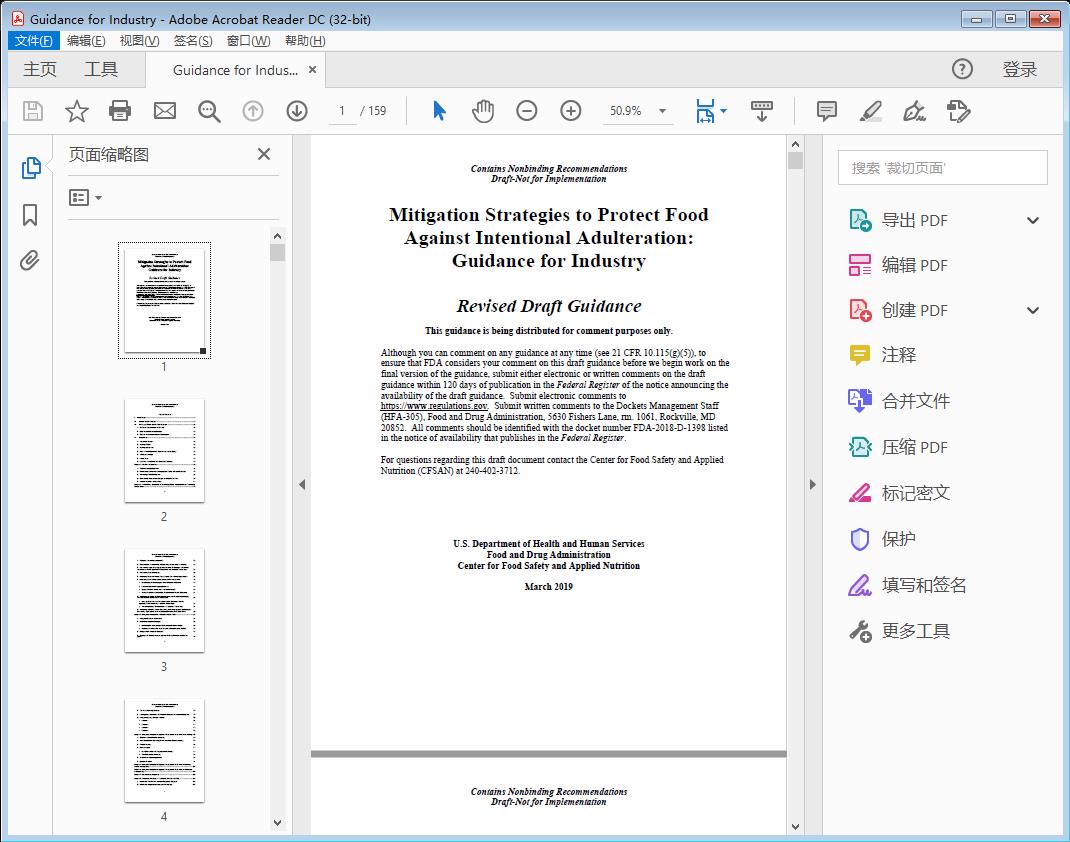
Task: Toggle the selection arrow tool
Action: click(x=438, y=111)
